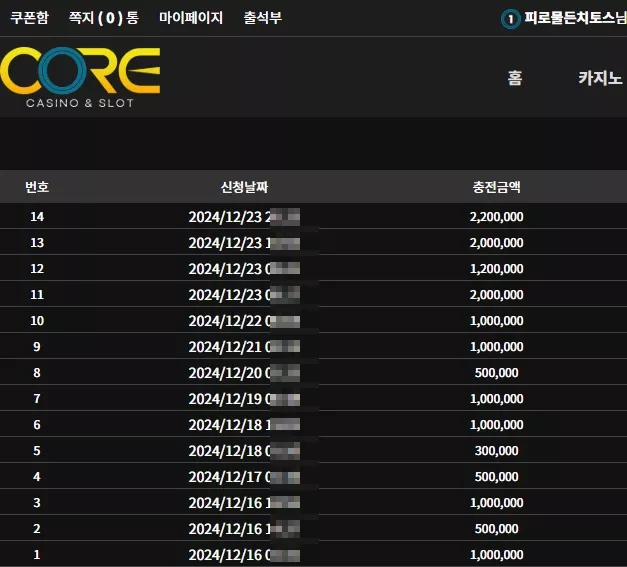Image resolution: width=627 pixels, height=567 pixels.
Task: Click the 1,000,000 amount in row 1
Action: click(x=496, y=554)
